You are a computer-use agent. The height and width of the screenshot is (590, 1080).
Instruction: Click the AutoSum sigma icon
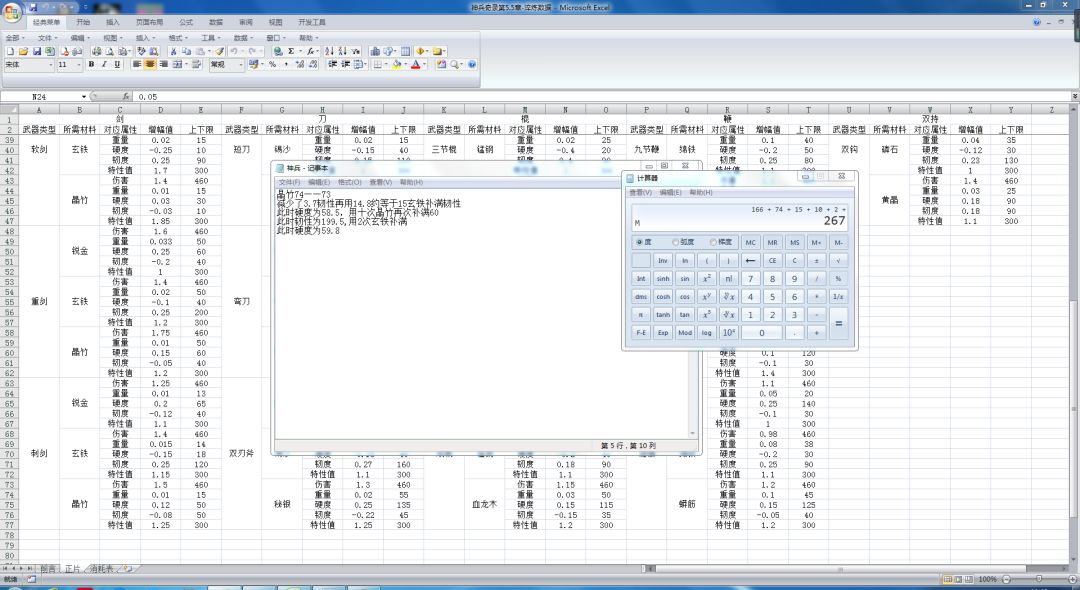tap(291, 51)
